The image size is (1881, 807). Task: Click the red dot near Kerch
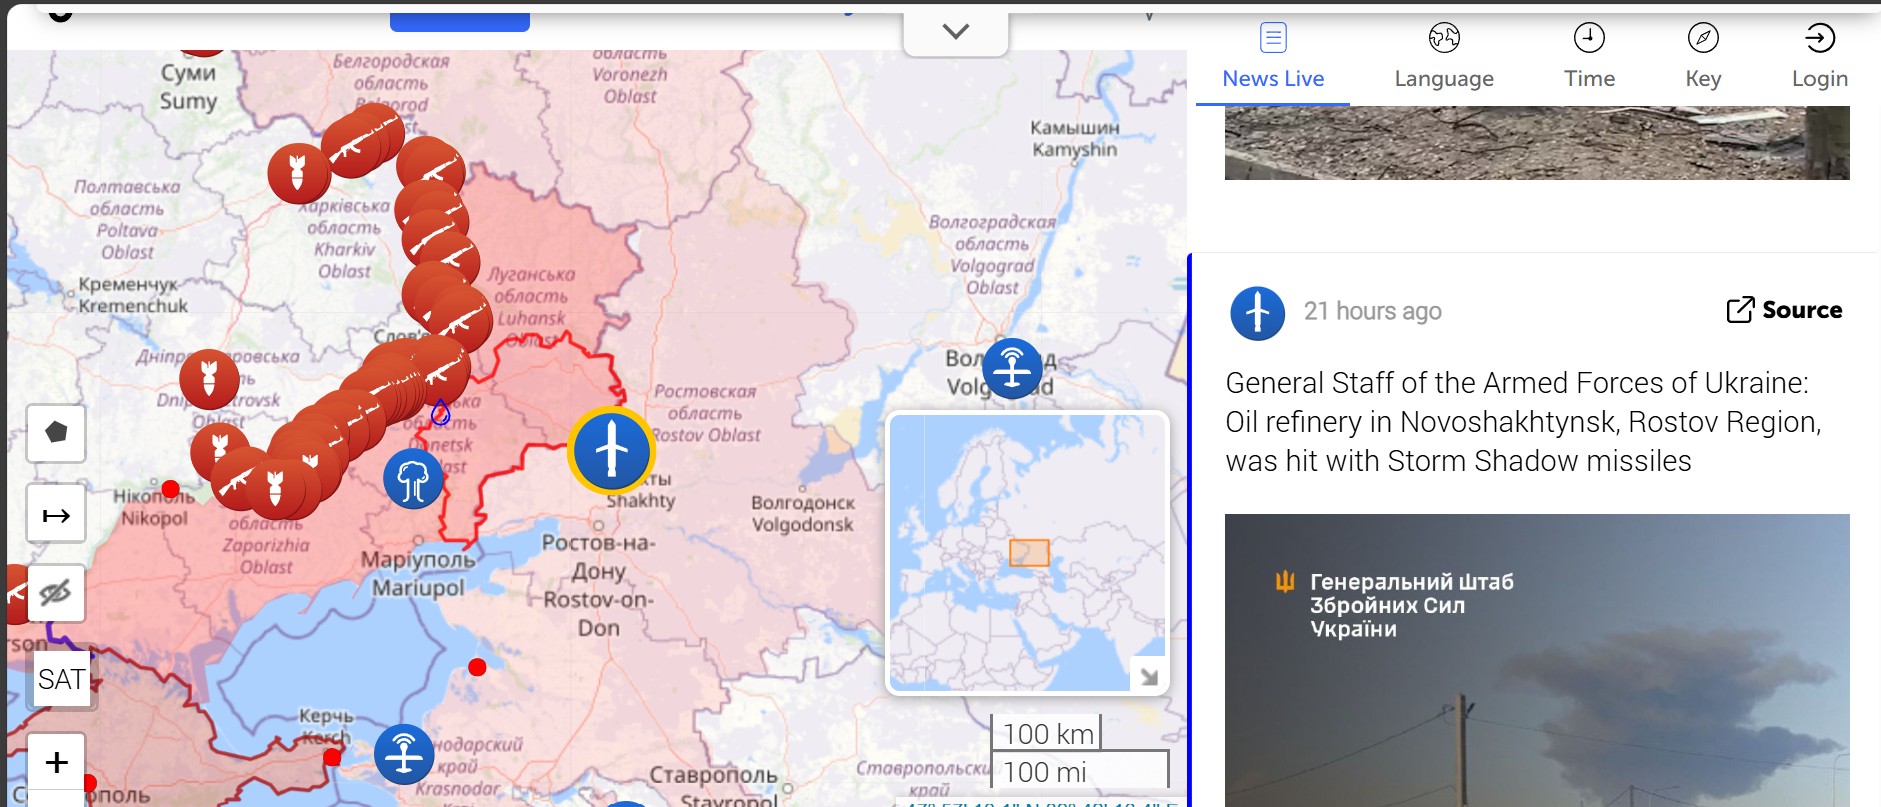332,757
